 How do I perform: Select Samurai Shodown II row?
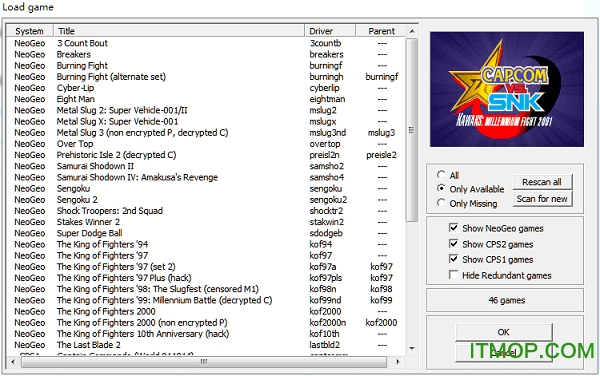pos(206,166)
